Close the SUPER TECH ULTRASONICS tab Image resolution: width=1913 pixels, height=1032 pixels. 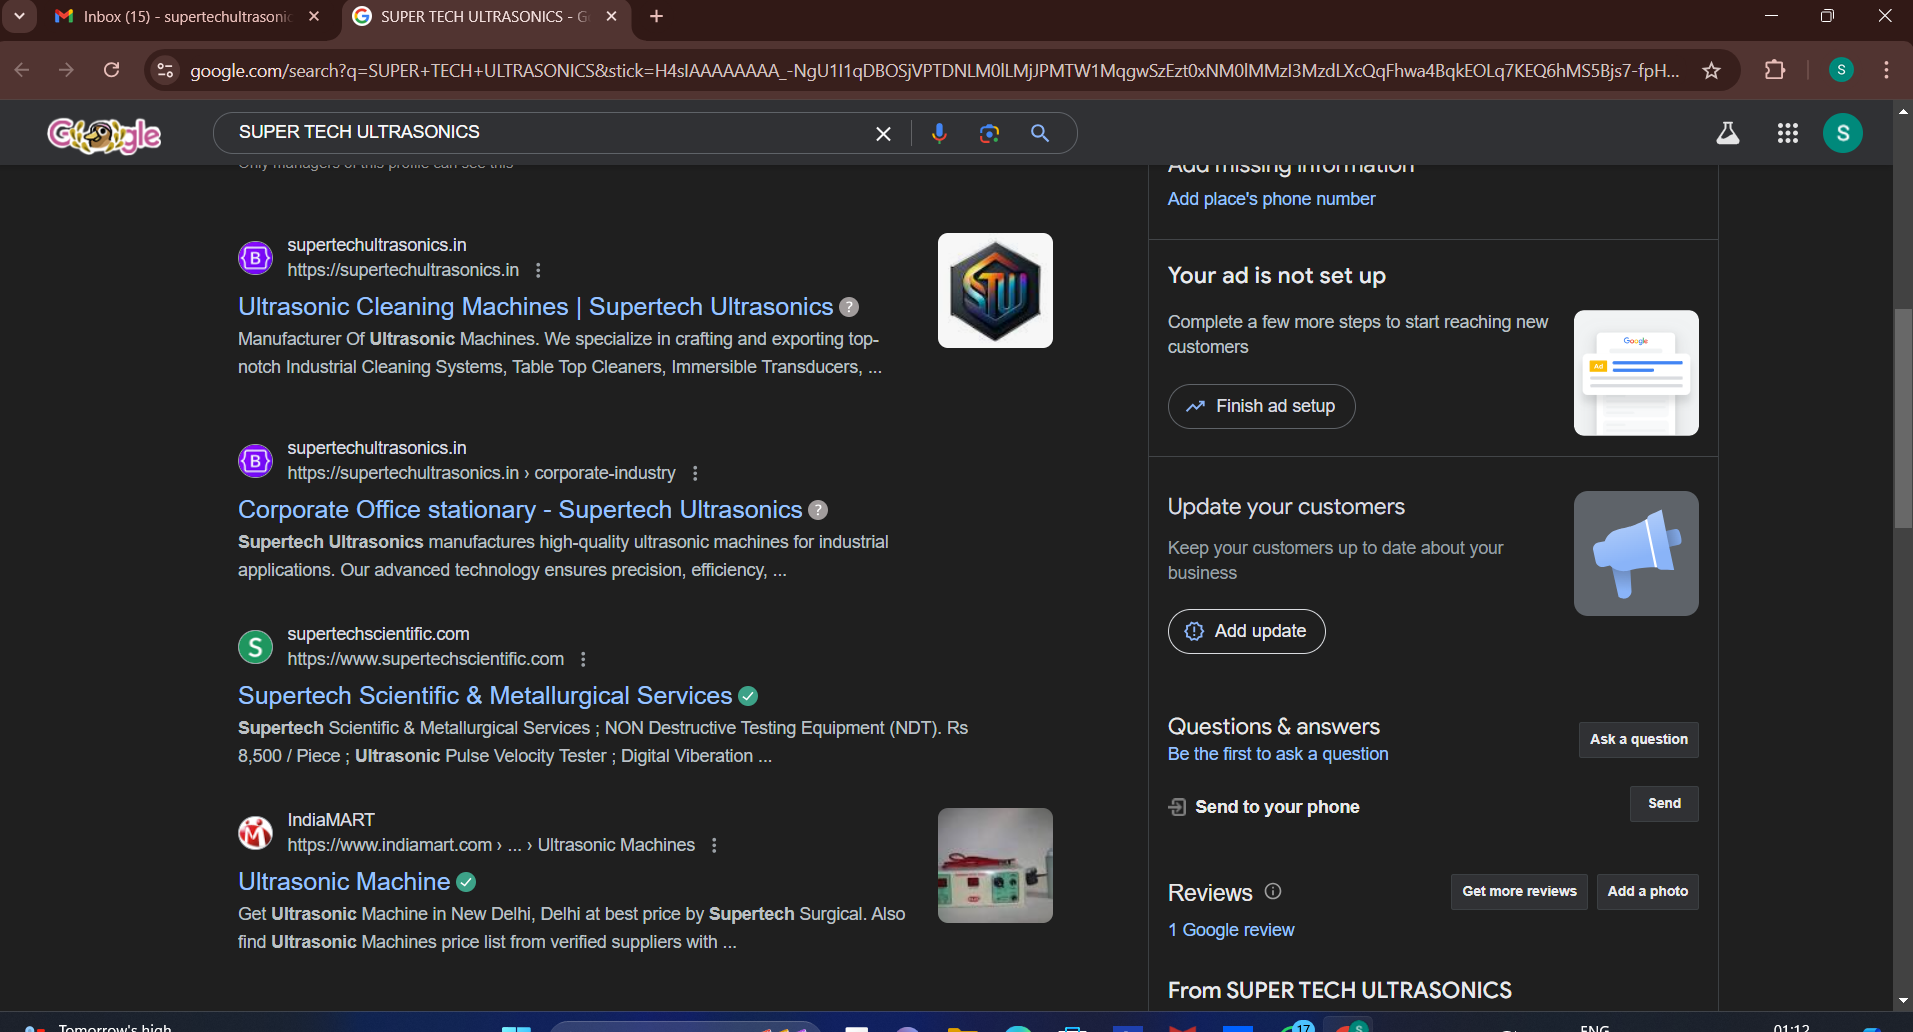tap(611, 16)
